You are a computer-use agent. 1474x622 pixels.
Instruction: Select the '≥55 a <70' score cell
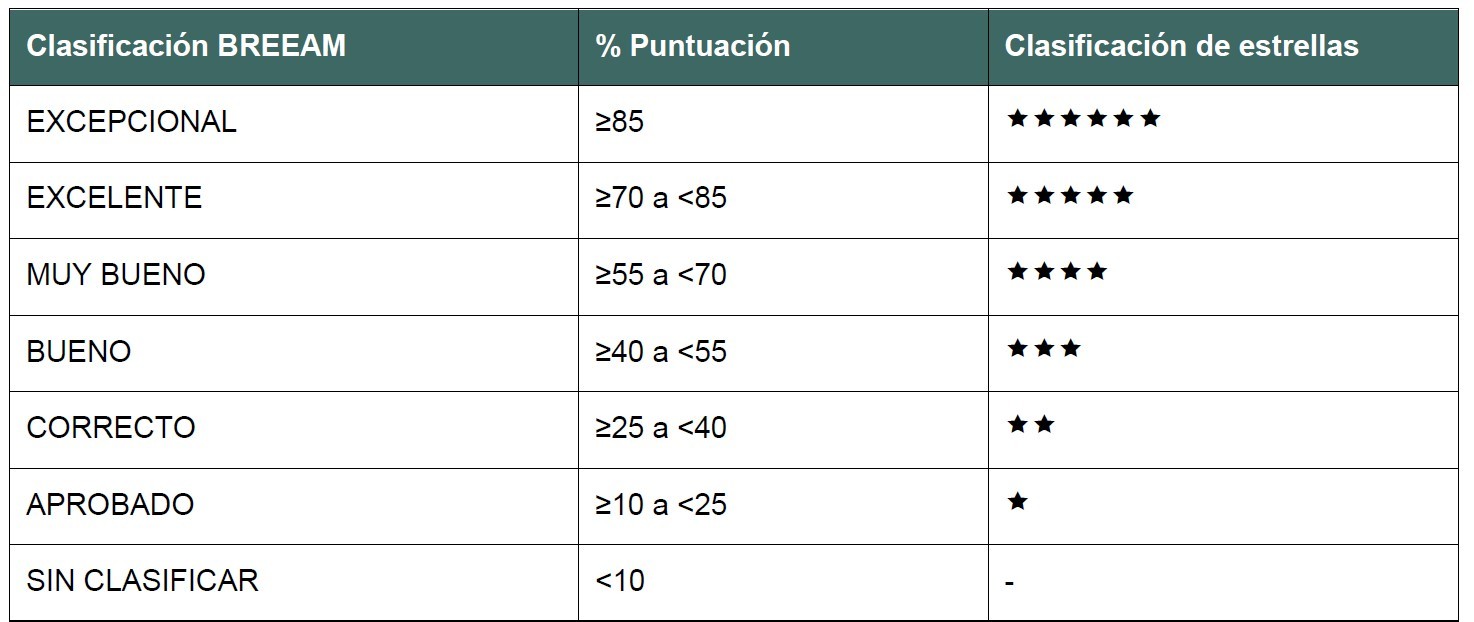click(x=783, y=277)
